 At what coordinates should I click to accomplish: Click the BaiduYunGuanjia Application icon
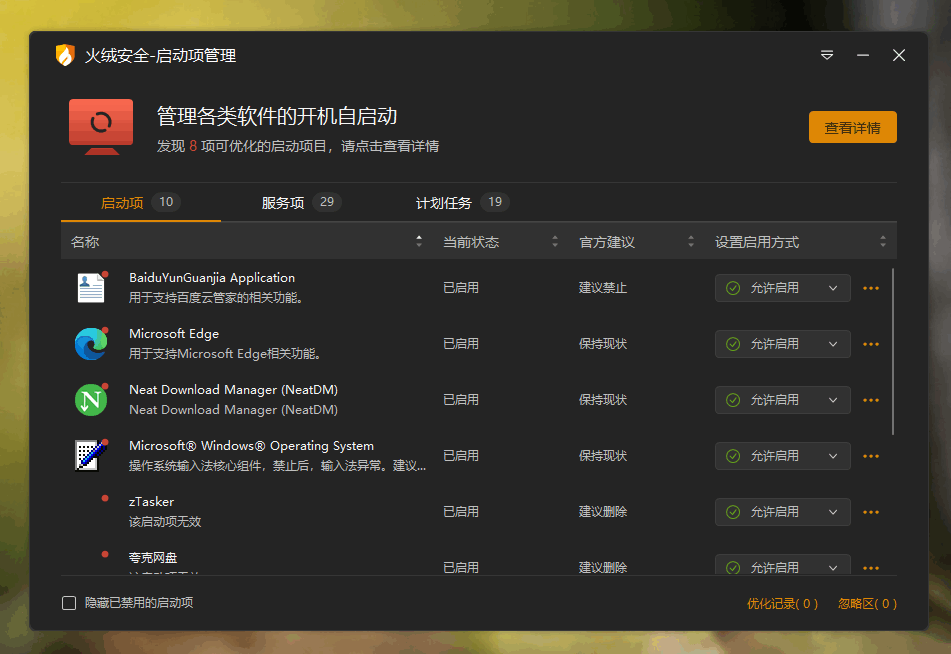click(x=90, y=288)
